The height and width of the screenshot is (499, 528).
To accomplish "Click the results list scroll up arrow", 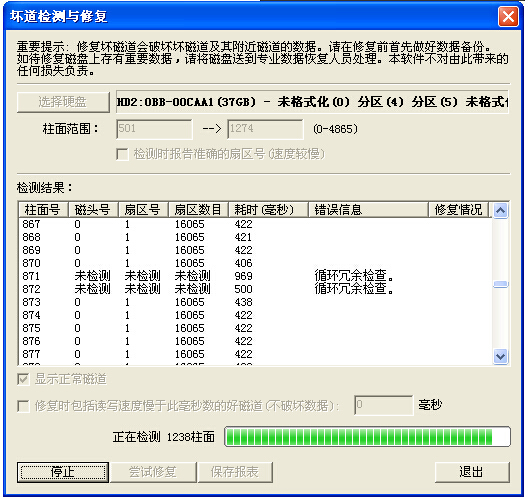I will (500, 211).
